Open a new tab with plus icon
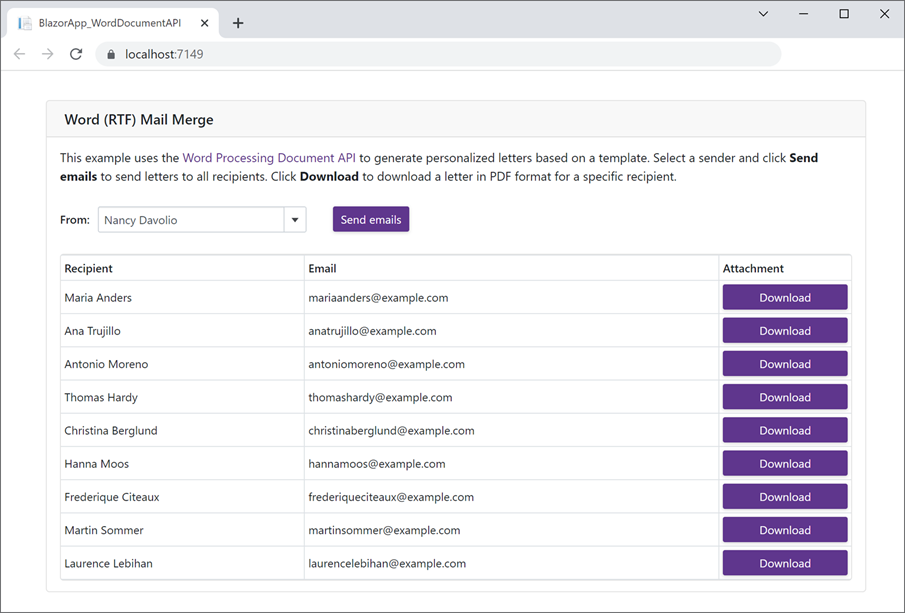The image size is (906, 613). click(x=238, y=23)
